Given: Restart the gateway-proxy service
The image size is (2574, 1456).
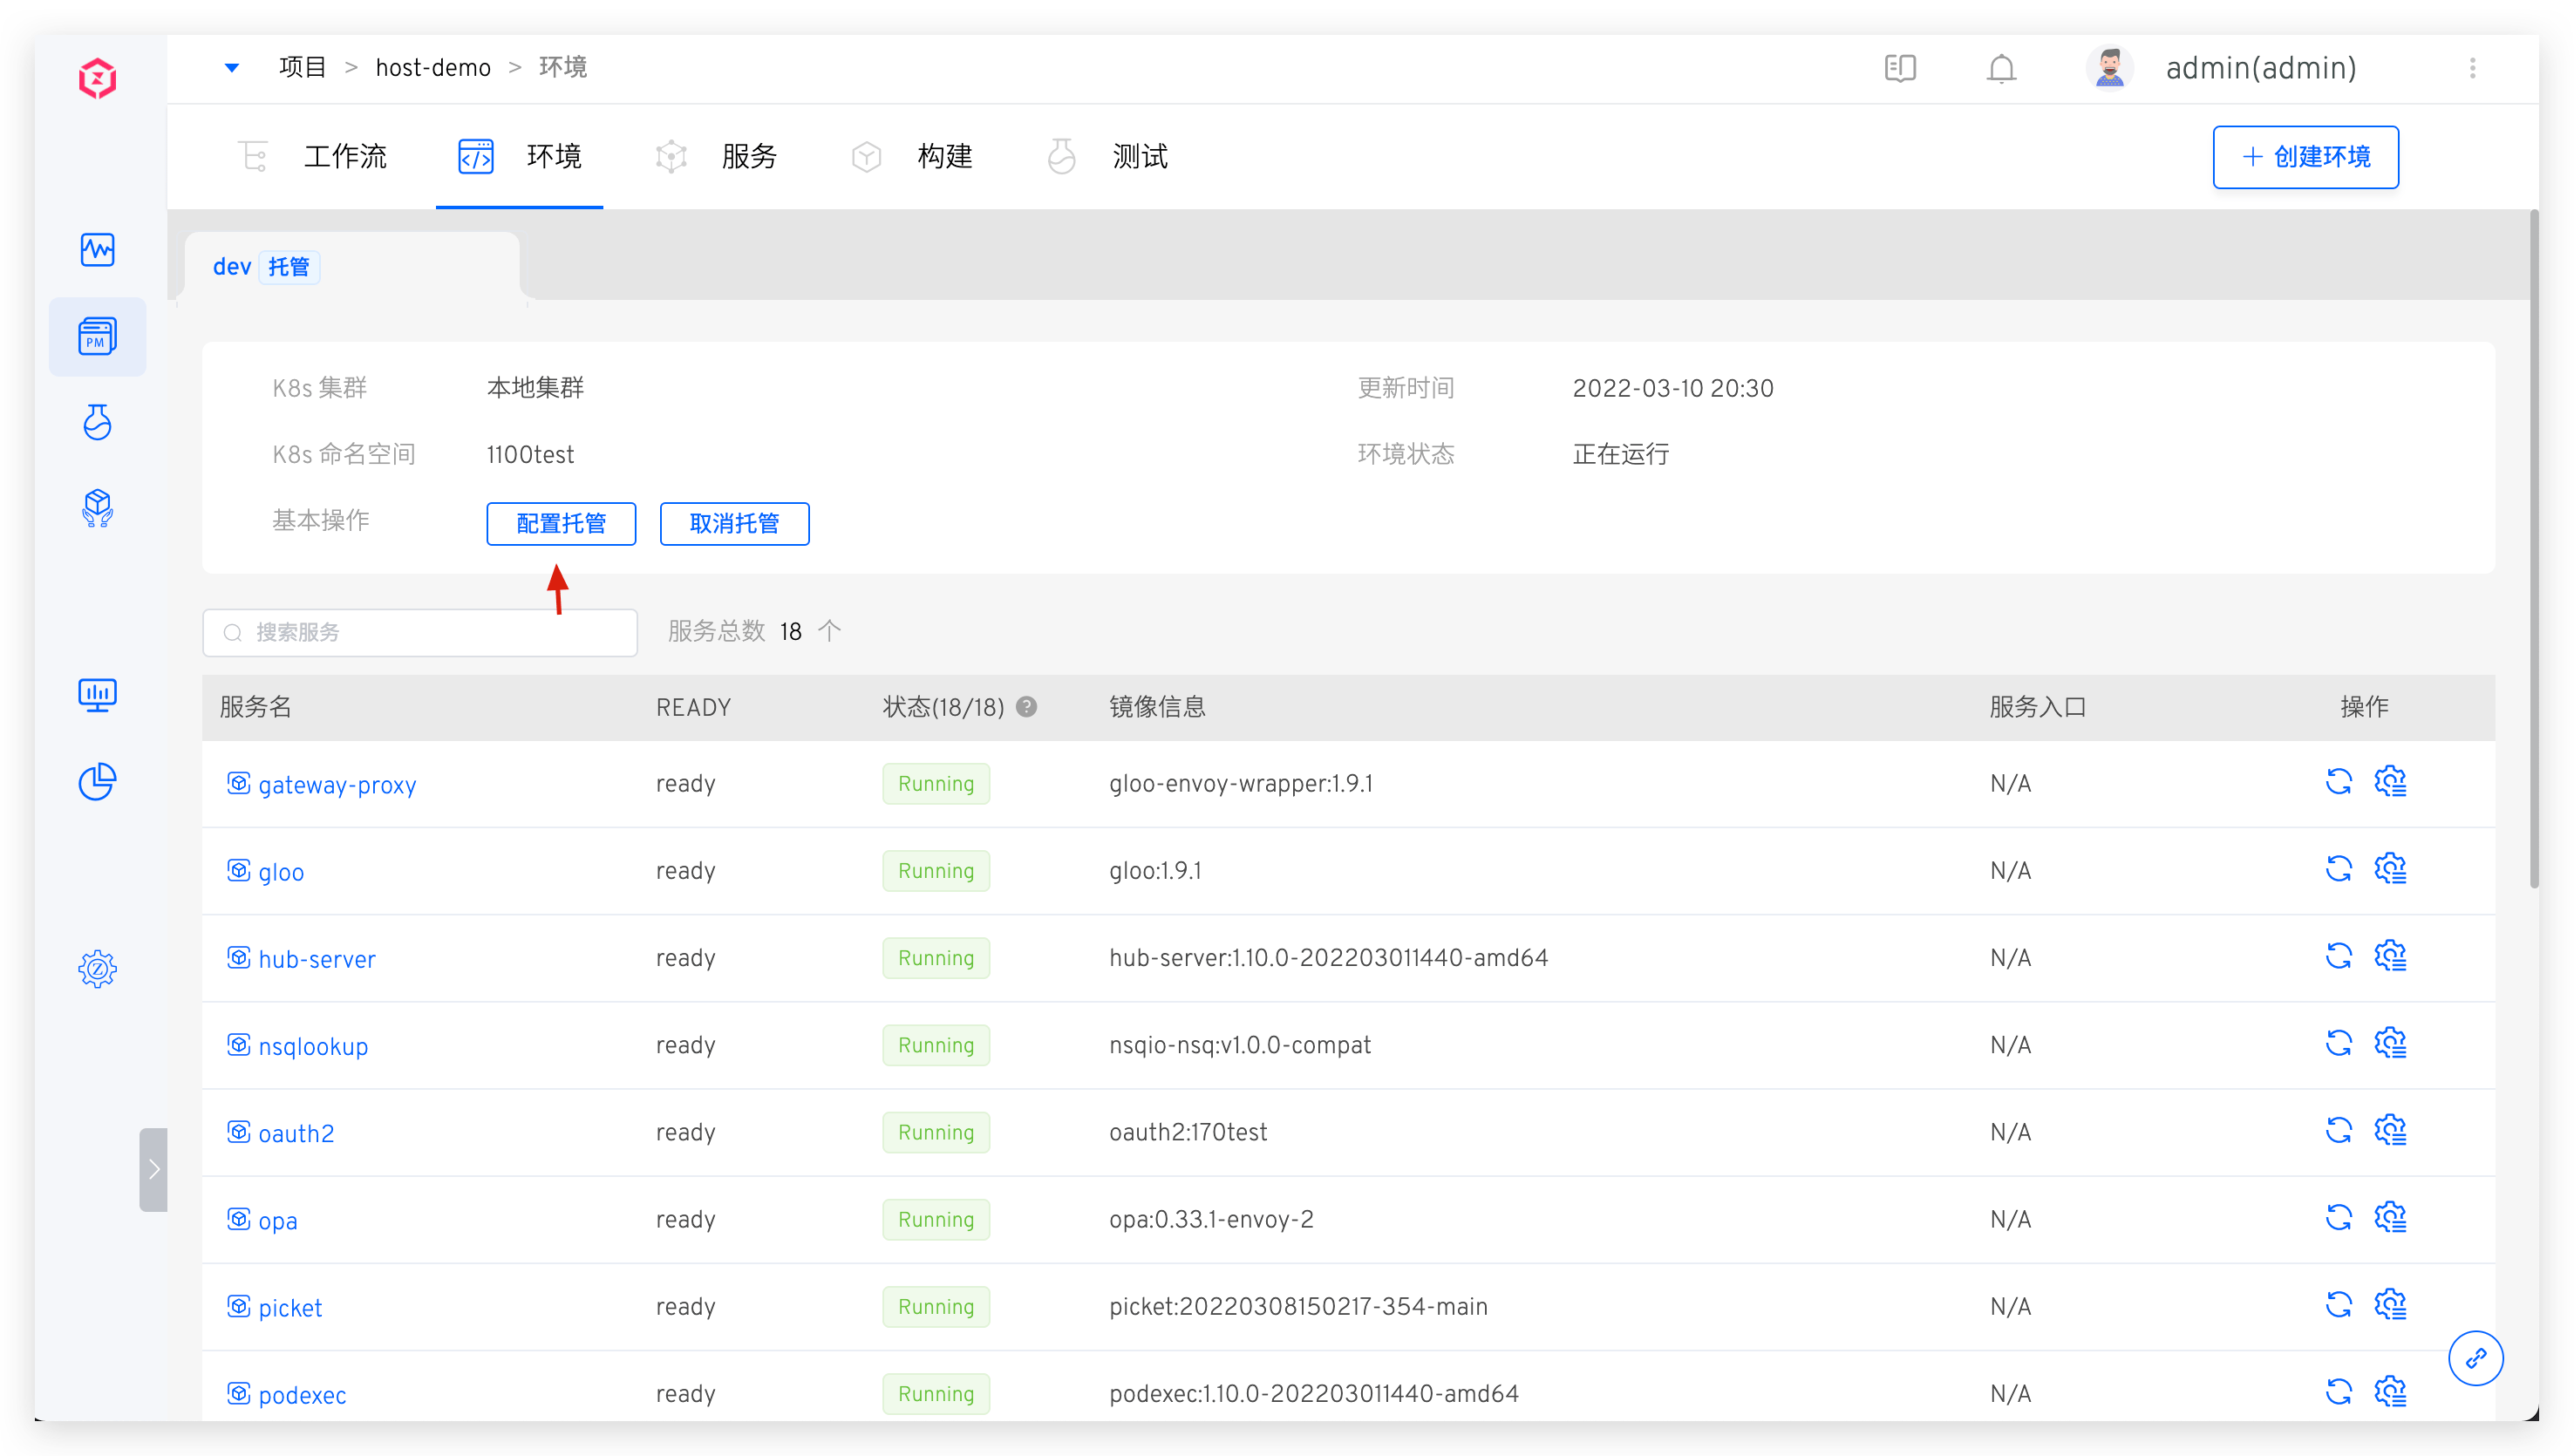Looking at the screenshot, I should (x=2338, y=782).
